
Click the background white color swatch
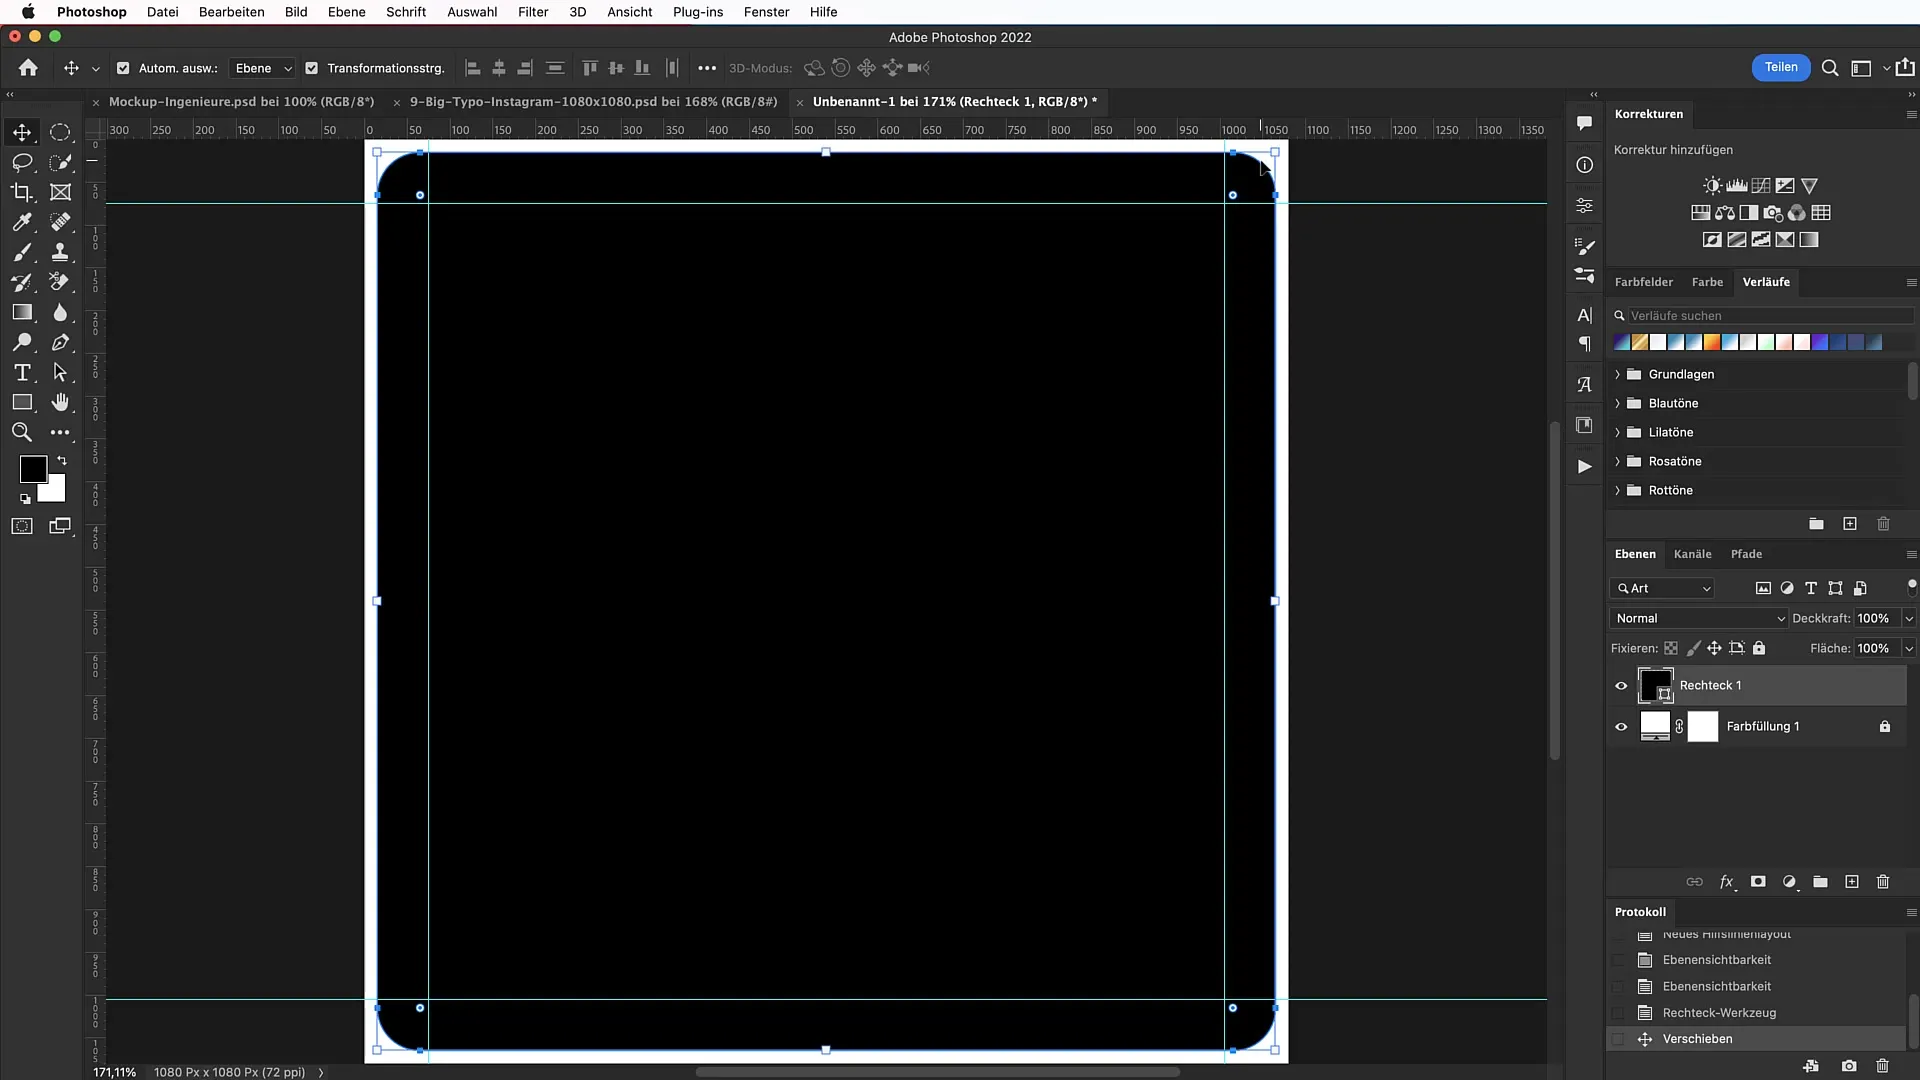coord(55,491)
